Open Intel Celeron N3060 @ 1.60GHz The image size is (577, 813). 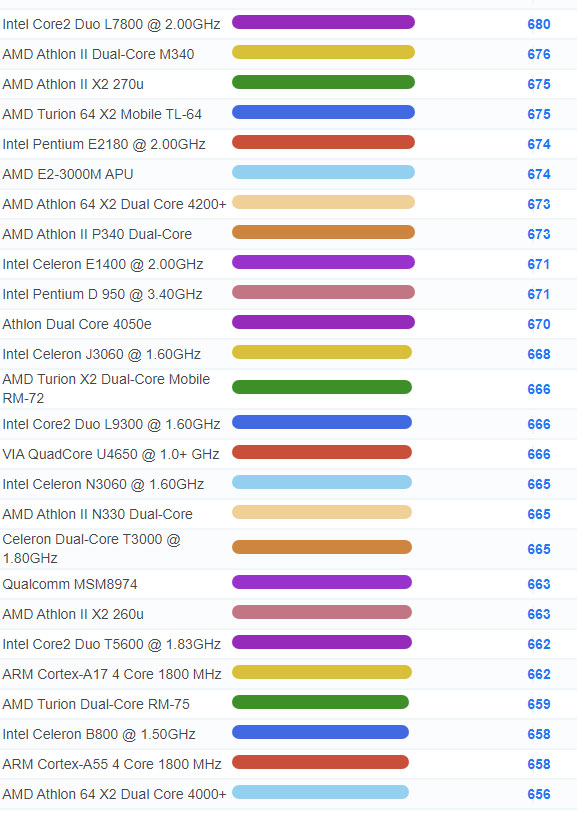[103, 485]
